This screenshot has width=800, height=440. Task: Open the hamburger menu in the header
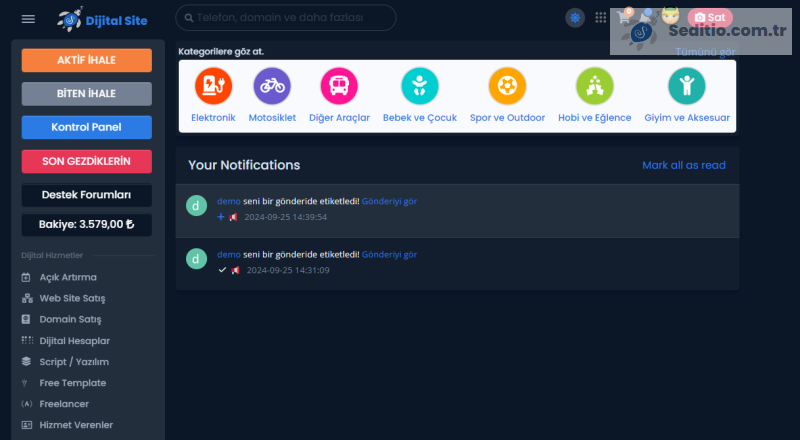pyautogui.click(x=28, y=18)
